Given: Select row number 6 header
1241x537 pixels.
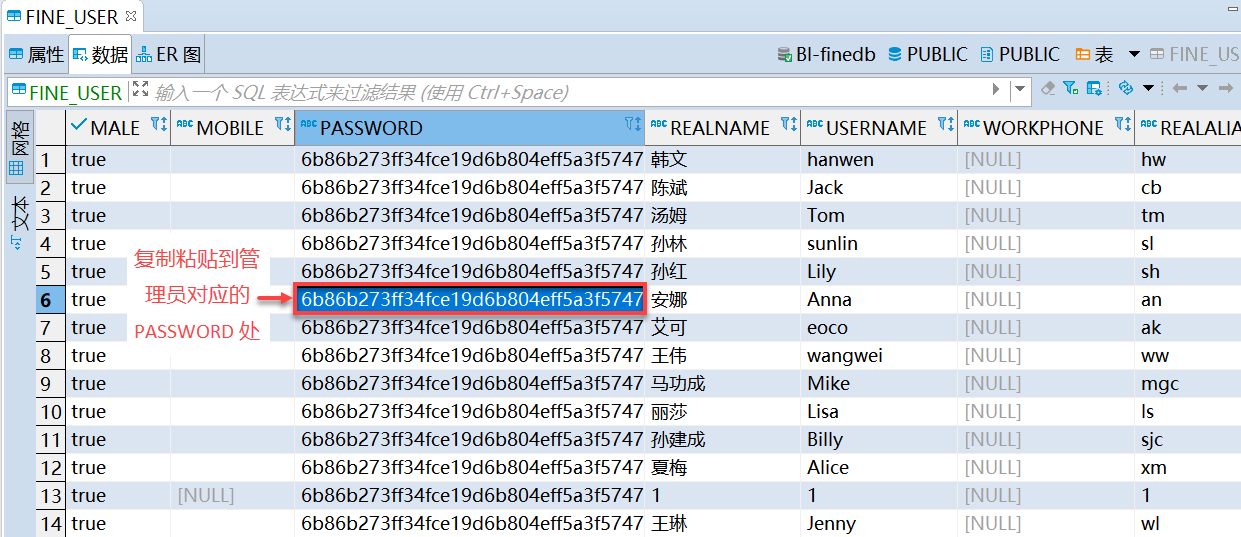Looking at the screenshot, I should pos(51,299).
